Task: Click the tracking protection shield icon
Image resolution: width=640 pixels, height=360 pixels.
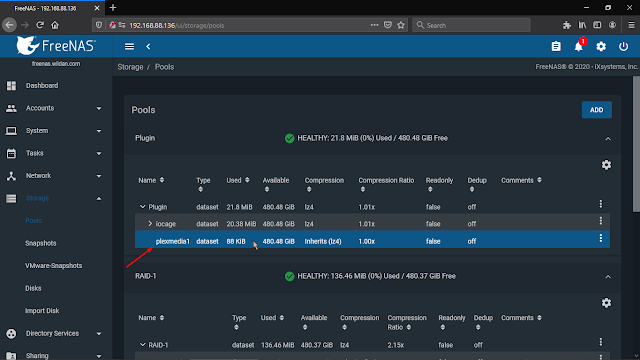Action: [x=99, y=25]
